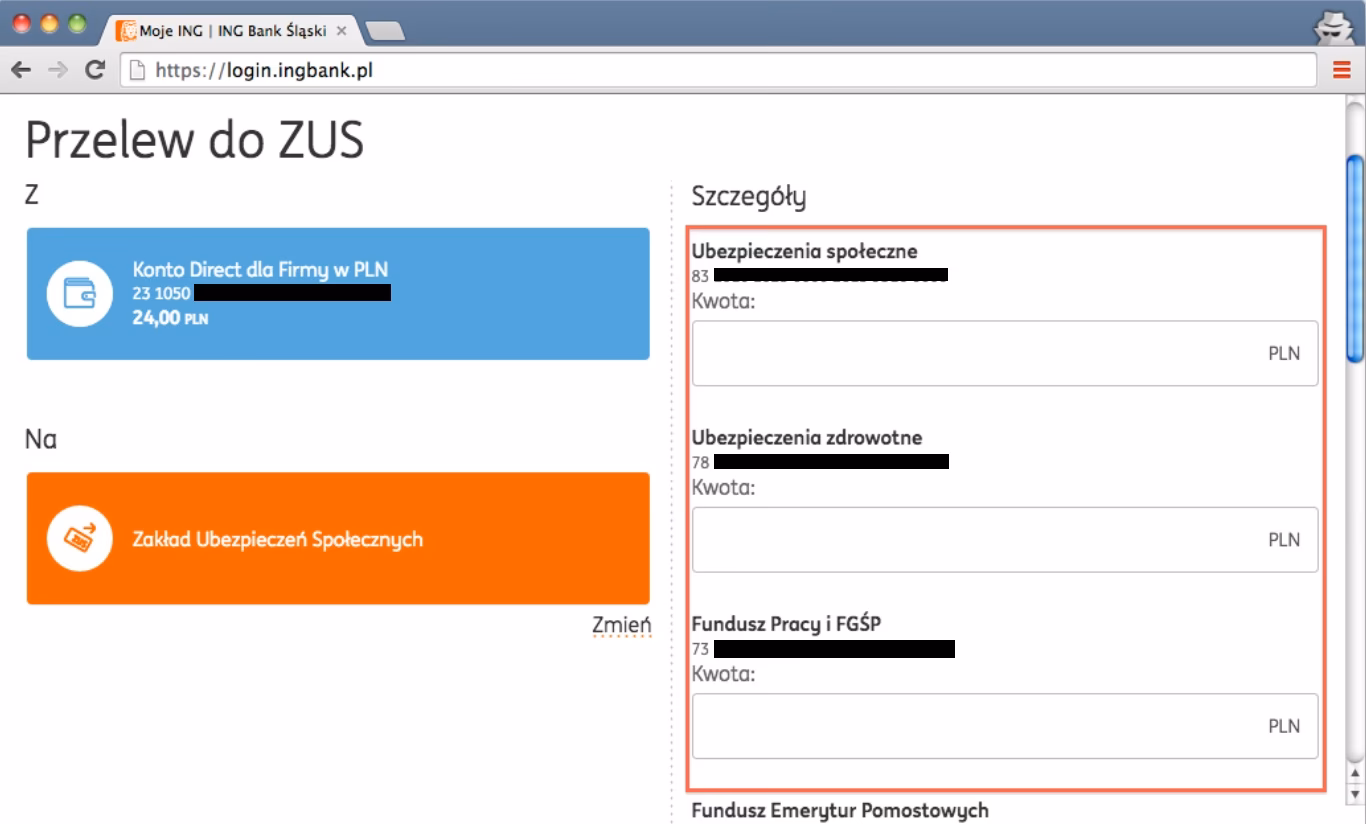The image size is (1366, 824).
Task: Click the browser forward arrow
Action: click(x=58, y=71)
